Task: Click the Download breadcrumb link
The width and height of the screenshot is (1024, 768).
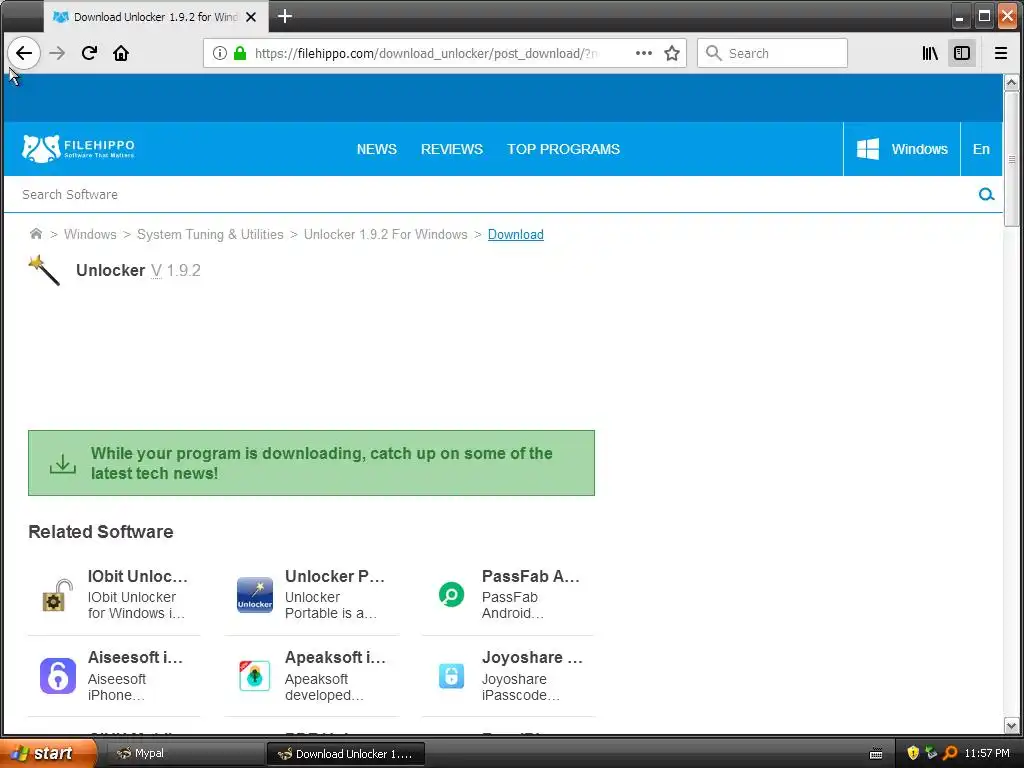Action: pyautogui.click(x=515, y=234)
